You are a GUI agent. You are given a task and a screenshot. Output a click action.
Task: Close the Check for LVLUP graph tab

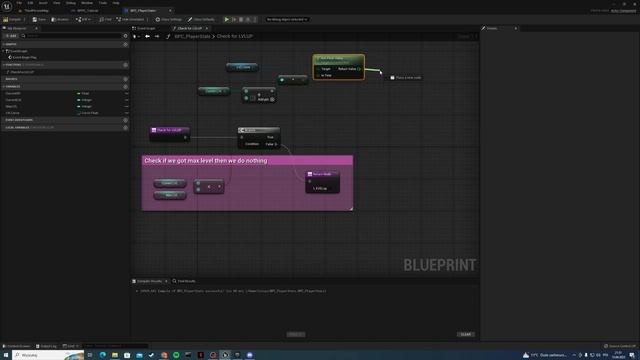207,29
